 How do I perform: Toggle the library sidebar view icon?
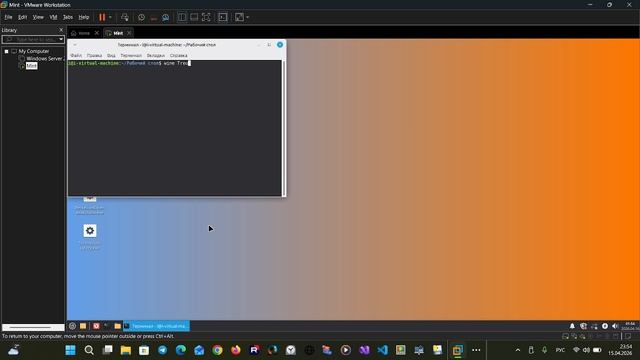pos(182,17)
